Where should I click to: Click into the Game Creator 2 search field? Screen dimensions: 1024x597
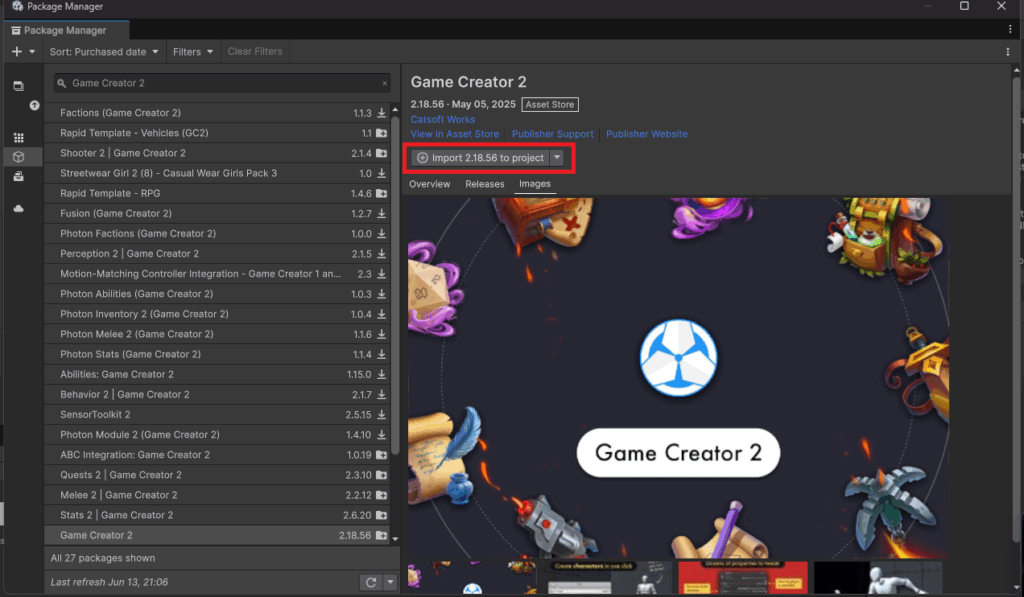pyautogui.click(x=222, y=83)
